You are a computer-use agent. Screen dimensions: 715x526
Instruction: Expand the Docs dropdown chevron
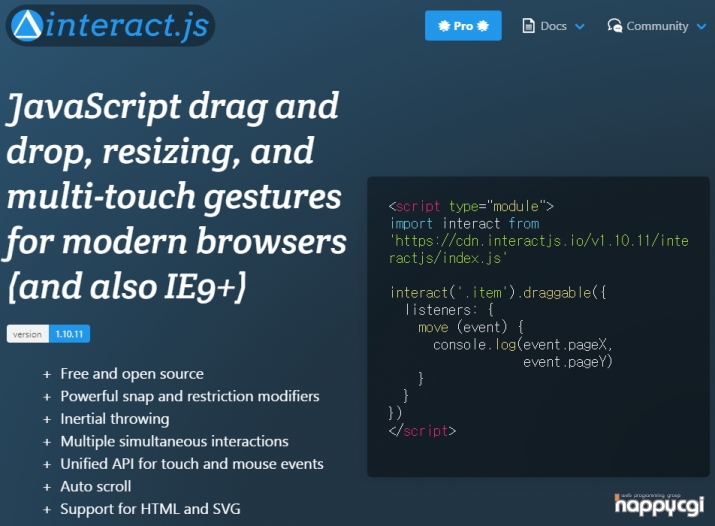pyautogui.click(x=580, y=26)
